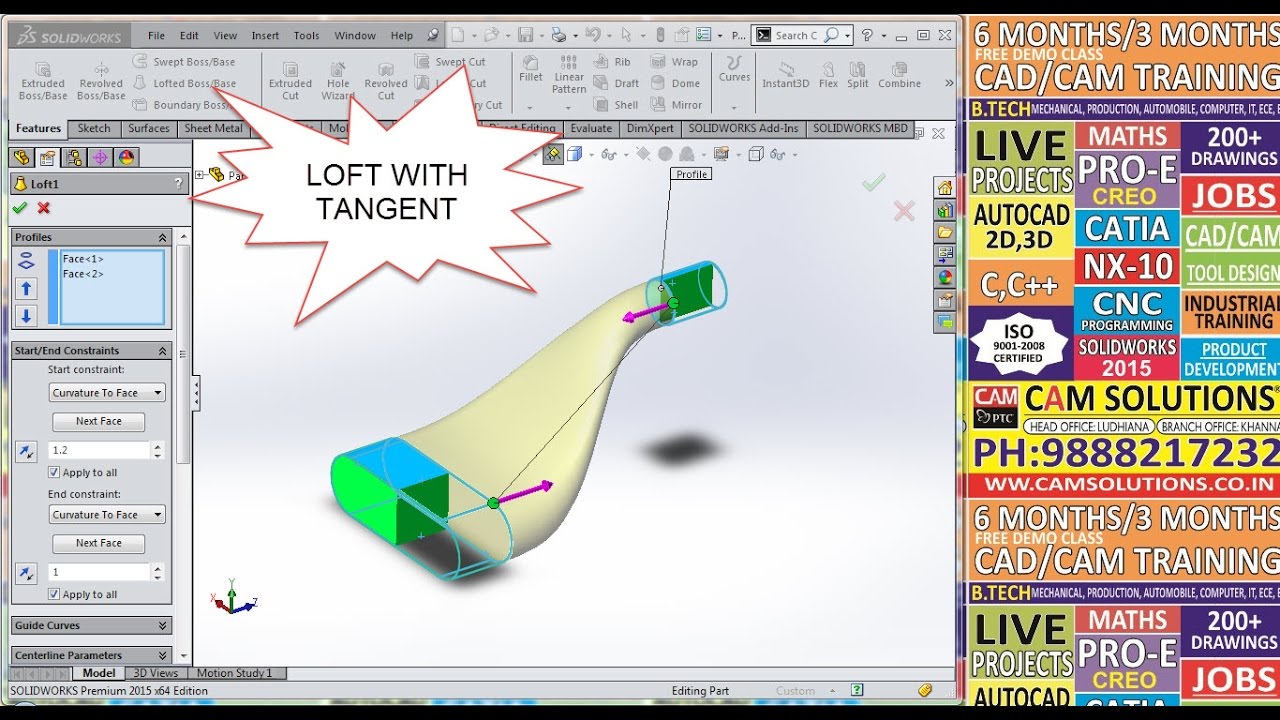Screen dimensions: 1280x720
Task: Switch to the Motion Study 1 tab
Action: pos(234,673)
